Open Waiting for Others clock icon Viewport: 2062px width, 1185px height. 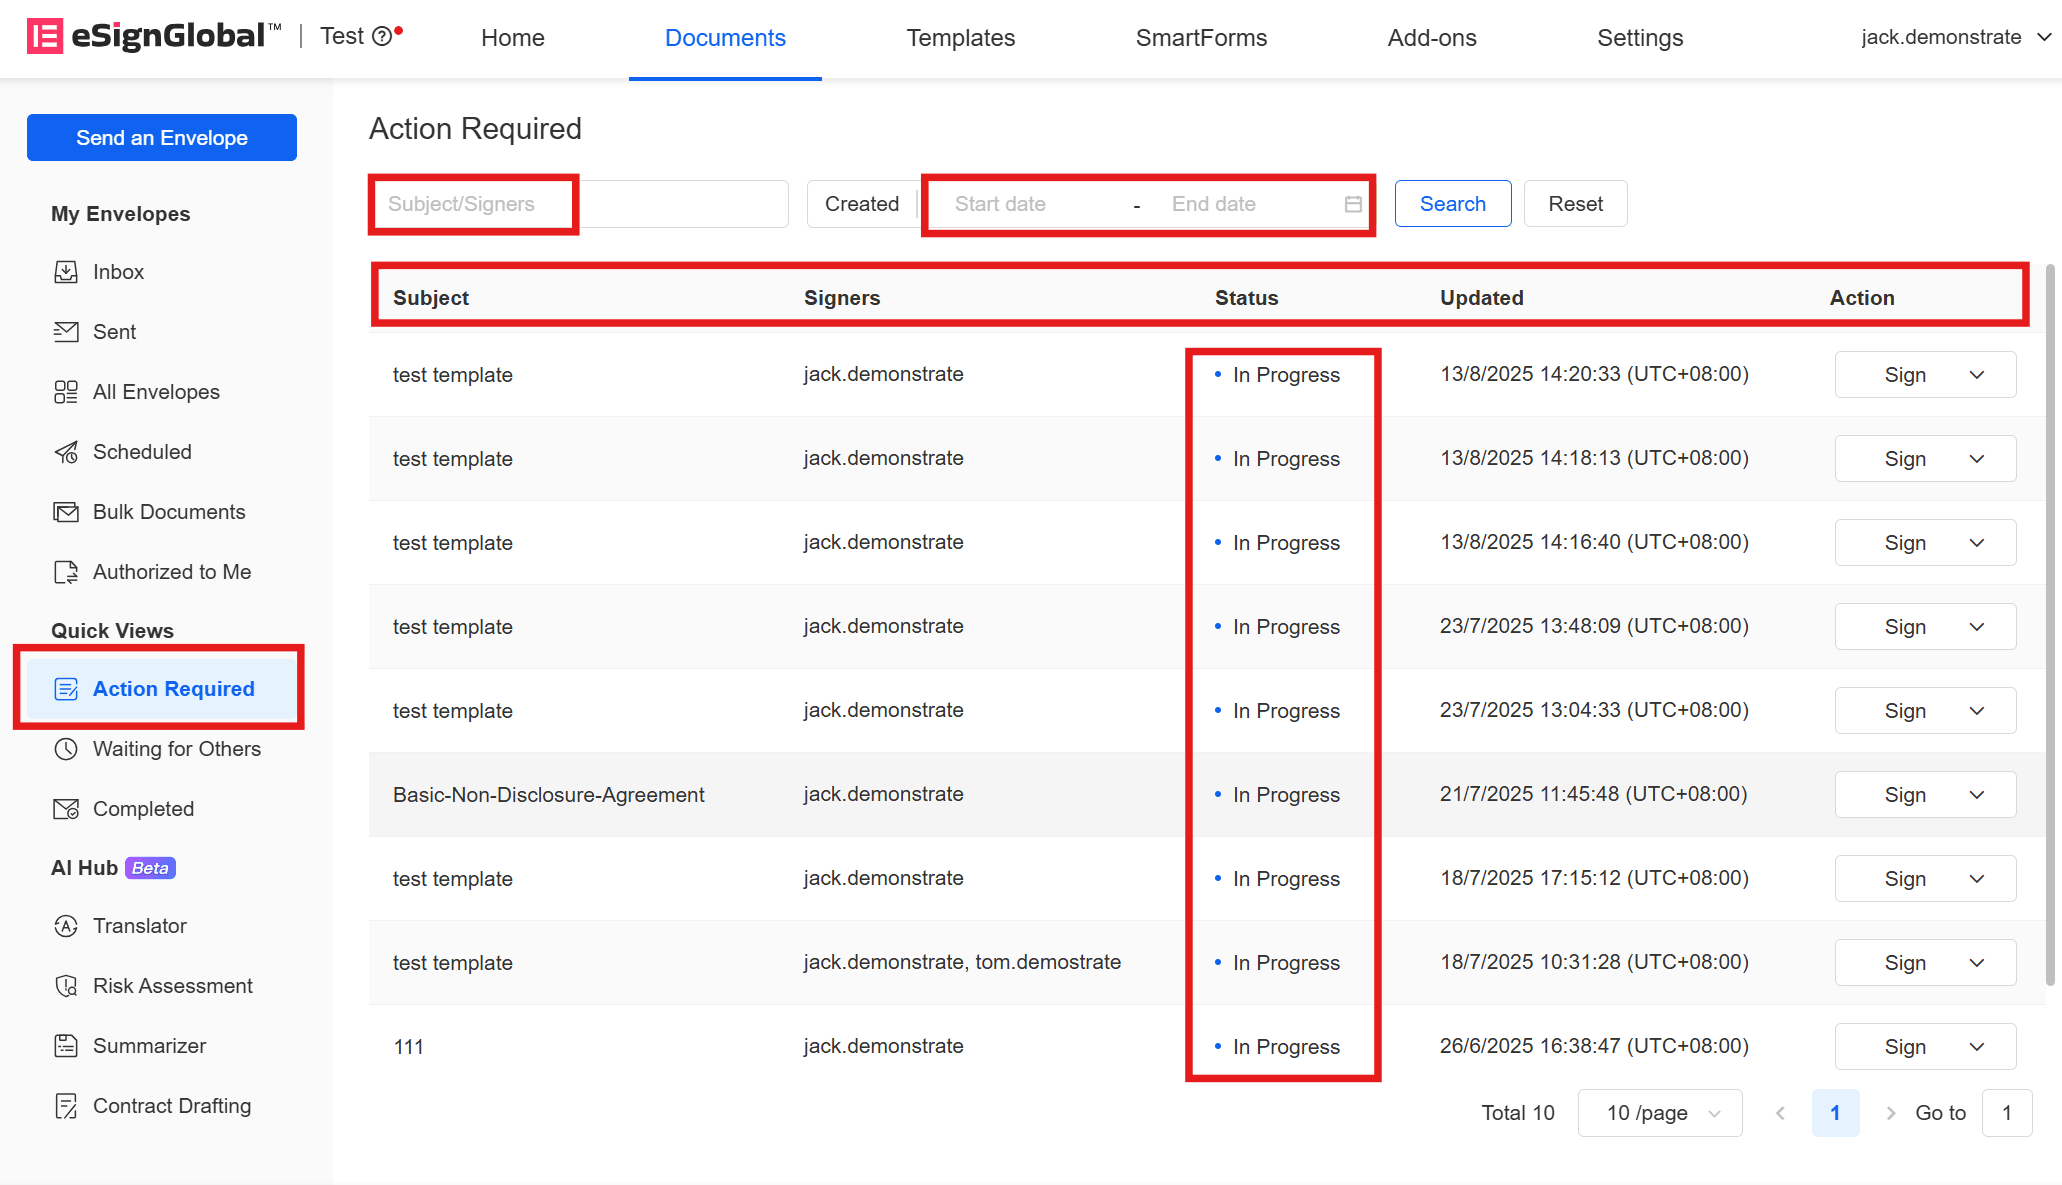tap(66, 749)
